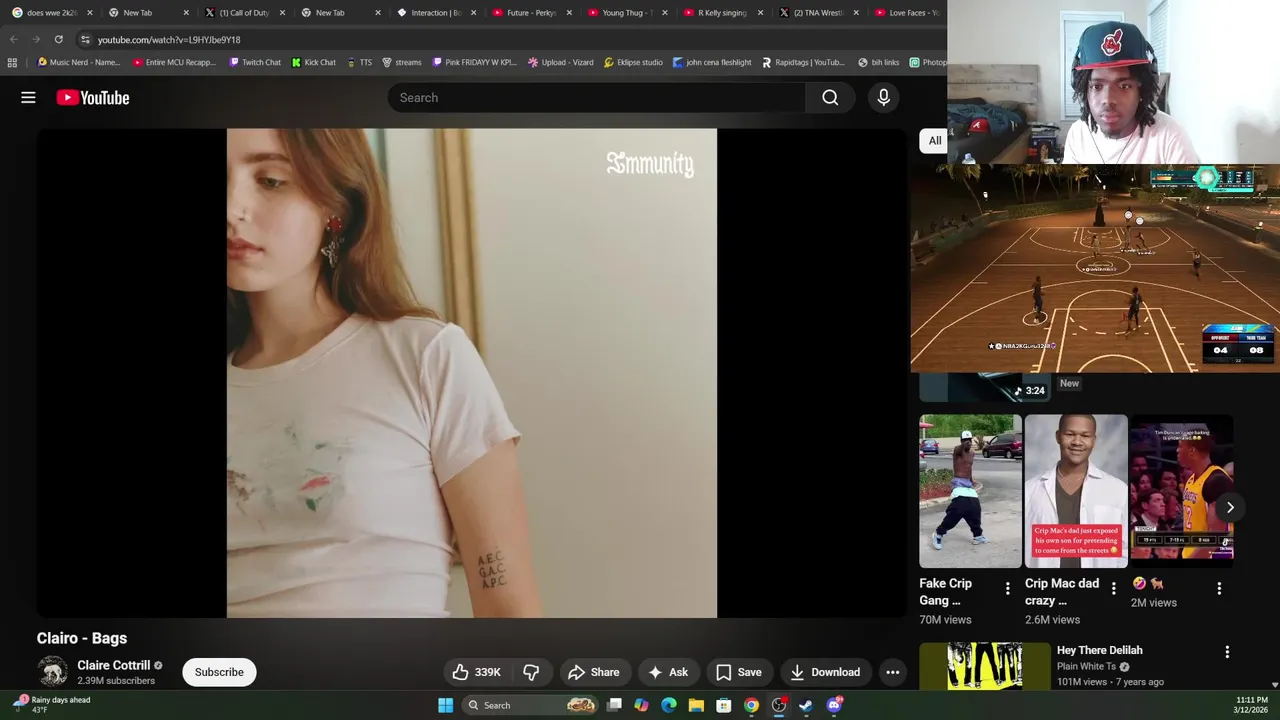Open Claire Cottrill channel avatar

53,672
